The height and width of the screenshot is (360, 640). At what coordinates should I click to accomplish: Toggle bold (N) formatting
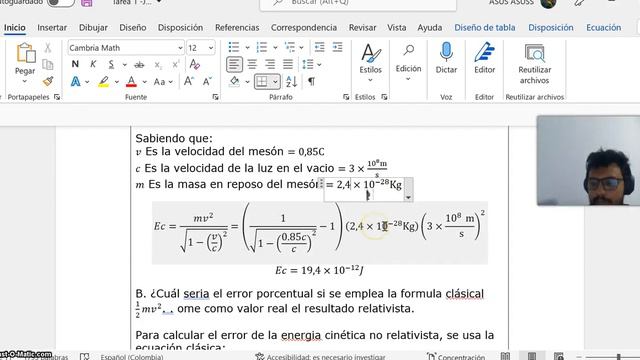75,64
